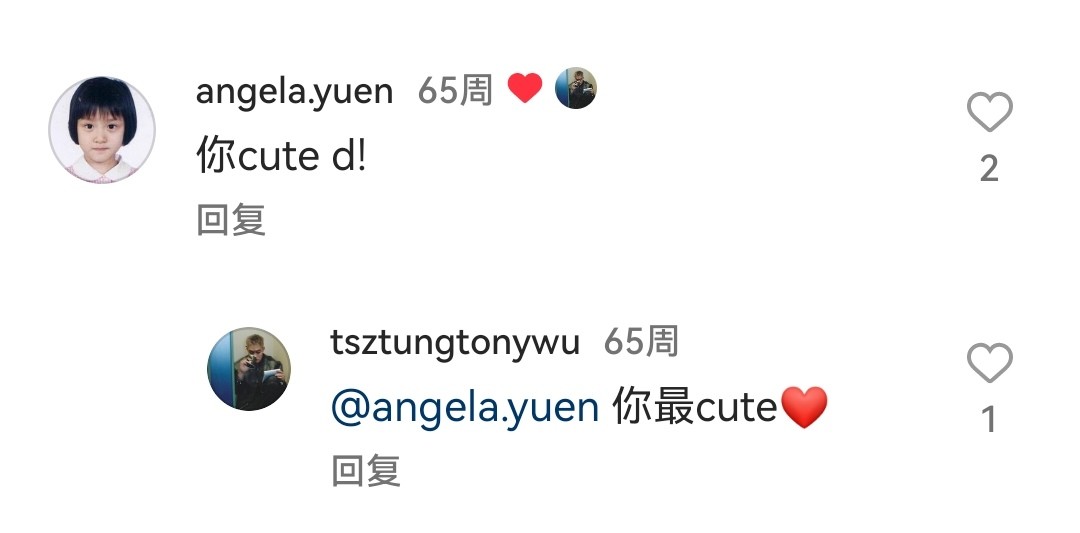Tap the red creator-liked heart badge
The image size is (1080, 533).
525,88
